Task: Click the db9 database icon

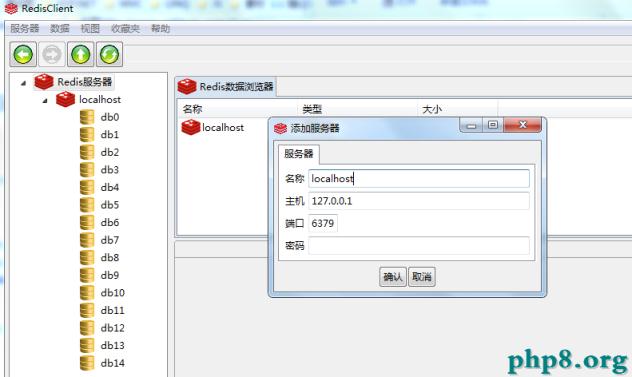Action: click(87, 275)
